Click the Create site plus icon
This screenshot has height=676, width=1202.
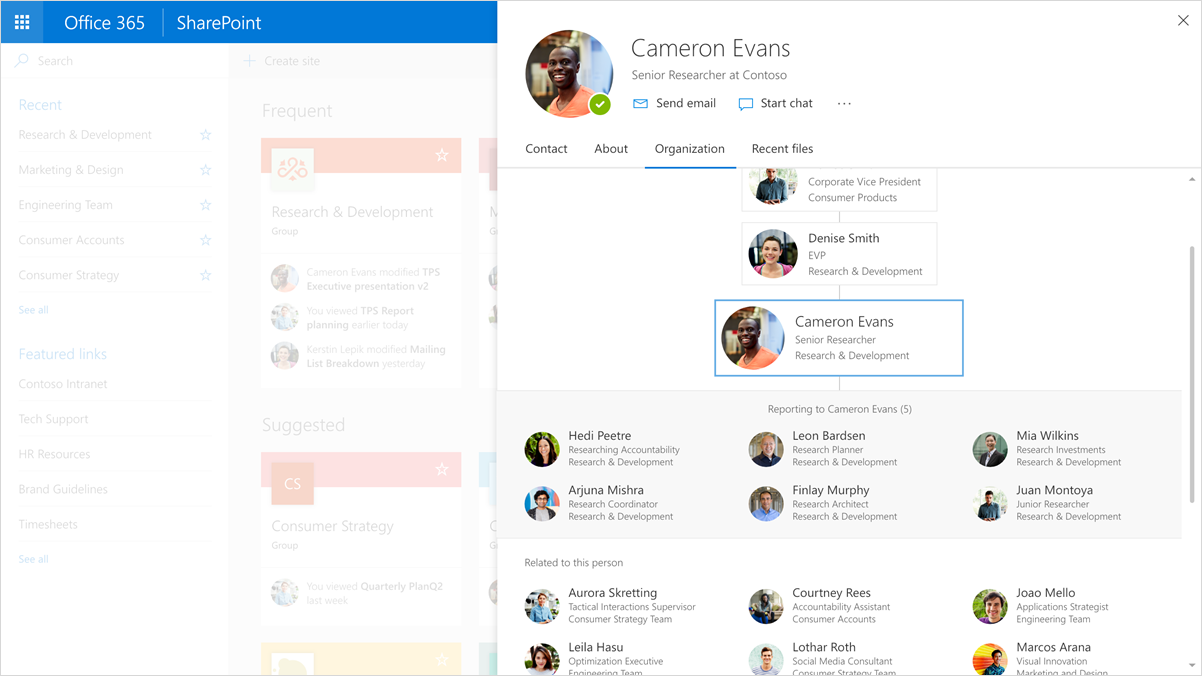pos(250,61)
